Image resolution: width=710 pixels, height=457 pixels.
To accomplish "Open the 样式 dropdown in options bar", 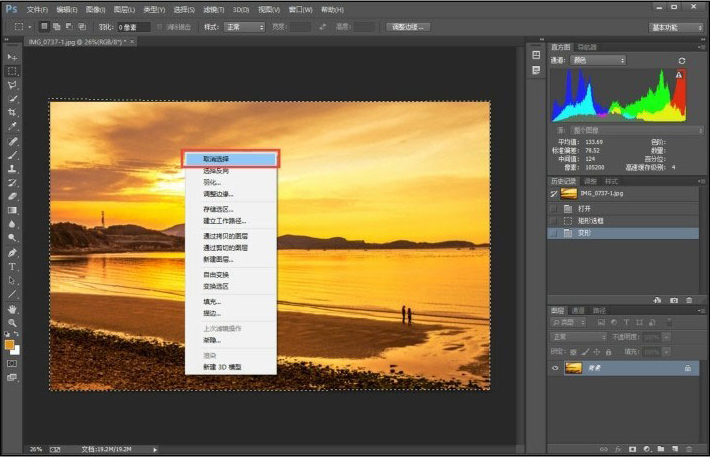I will pyautogui.click(x=243, y=27).
